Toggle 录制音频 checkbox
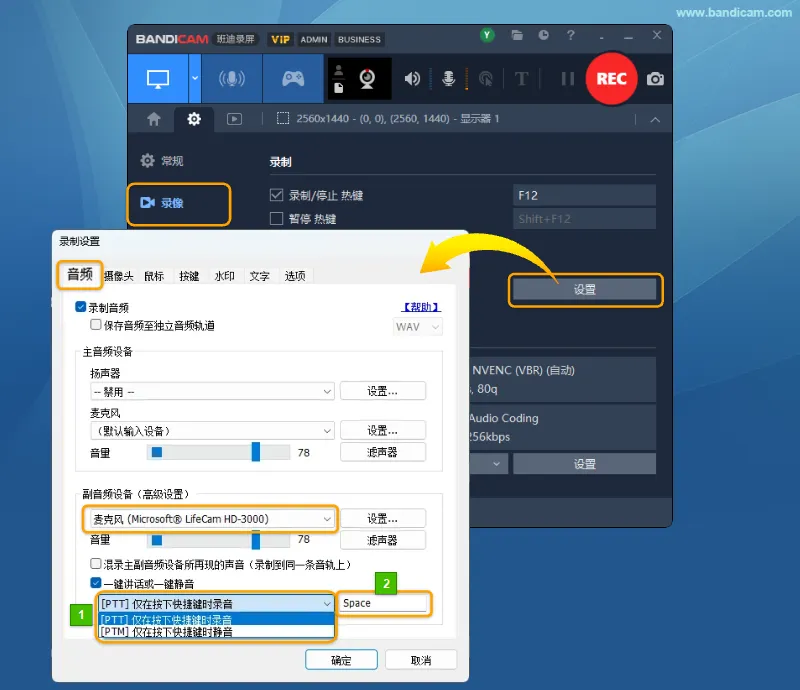The width and height of the screenshot is (800, 690). pos(81,307)
